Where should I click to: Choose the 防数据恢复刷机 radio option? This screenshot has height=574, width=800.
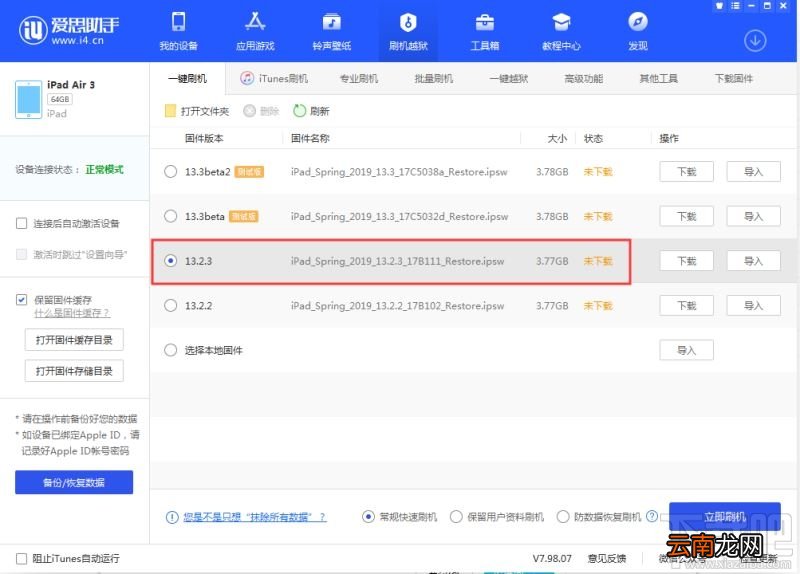tap(563, 517)
